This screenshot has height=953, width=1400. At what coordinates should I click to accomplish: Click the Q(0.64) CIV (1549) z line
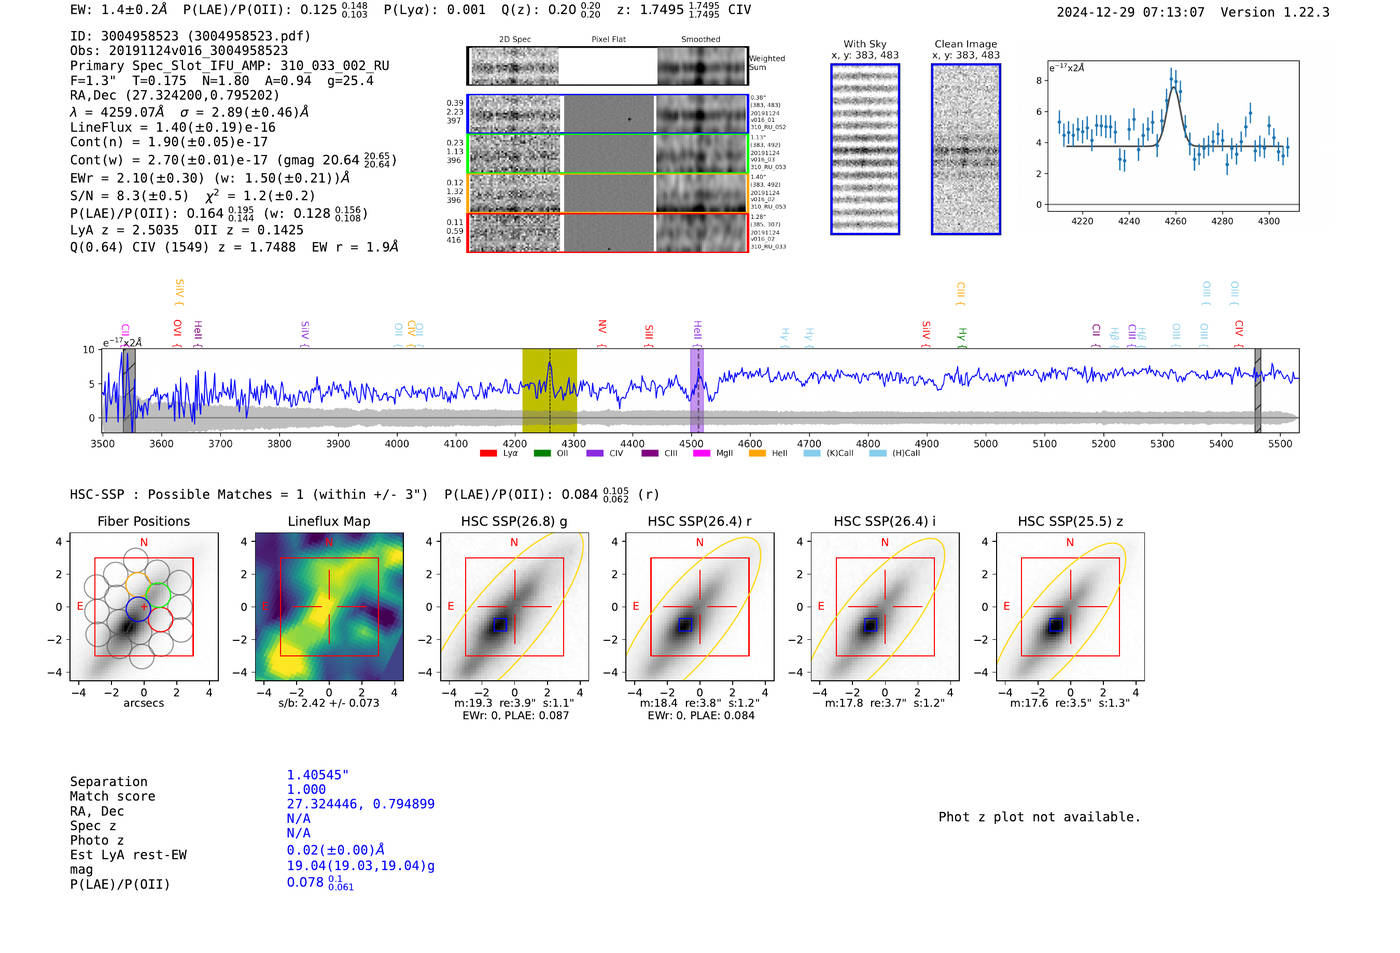coord(234,247)
